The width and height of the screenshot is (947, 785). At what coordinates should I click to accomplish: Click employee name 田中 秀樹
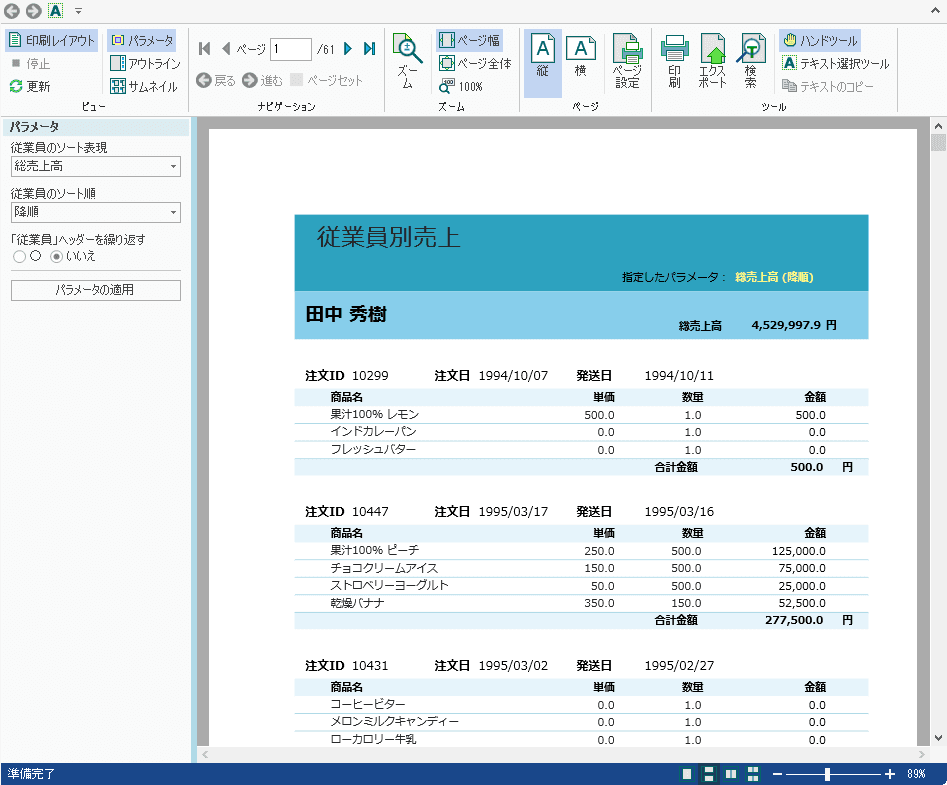346,314
